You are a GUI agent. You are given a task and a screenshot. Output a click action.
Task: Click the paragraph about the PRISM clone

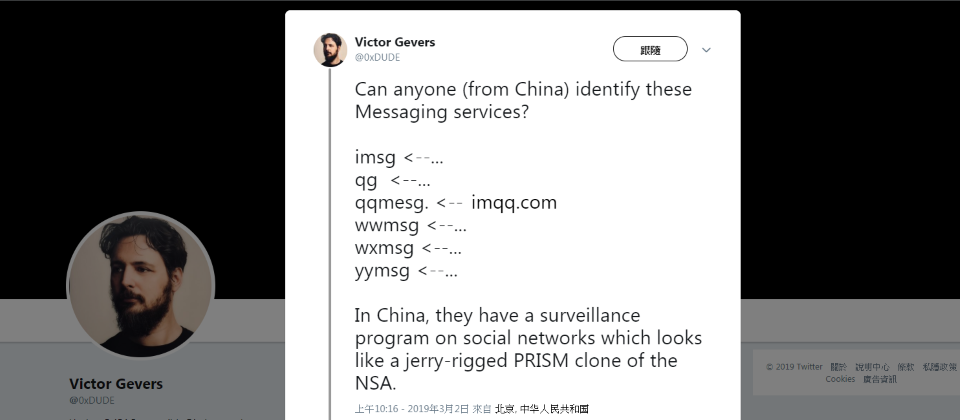(x=528, y=348)
